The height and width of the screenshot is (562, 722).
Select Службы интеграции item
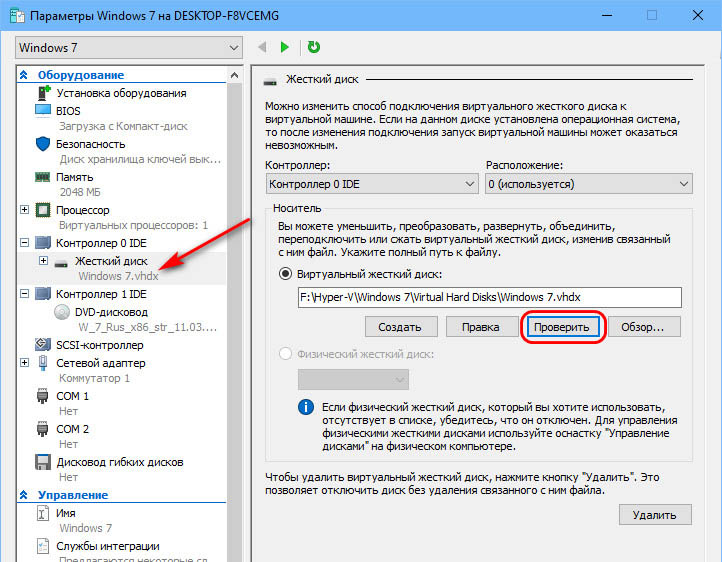[108, 546]
